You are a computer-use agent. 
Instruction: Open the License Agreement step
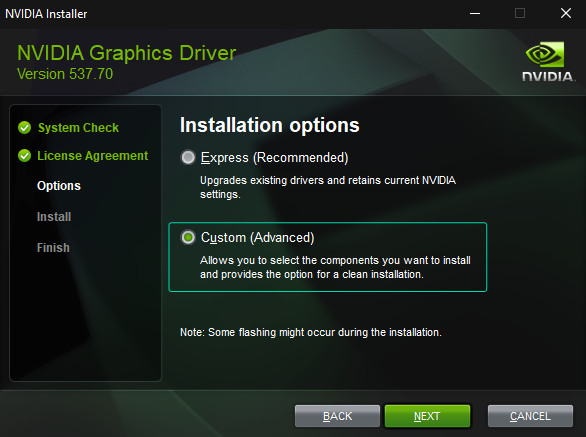[93, 156]
